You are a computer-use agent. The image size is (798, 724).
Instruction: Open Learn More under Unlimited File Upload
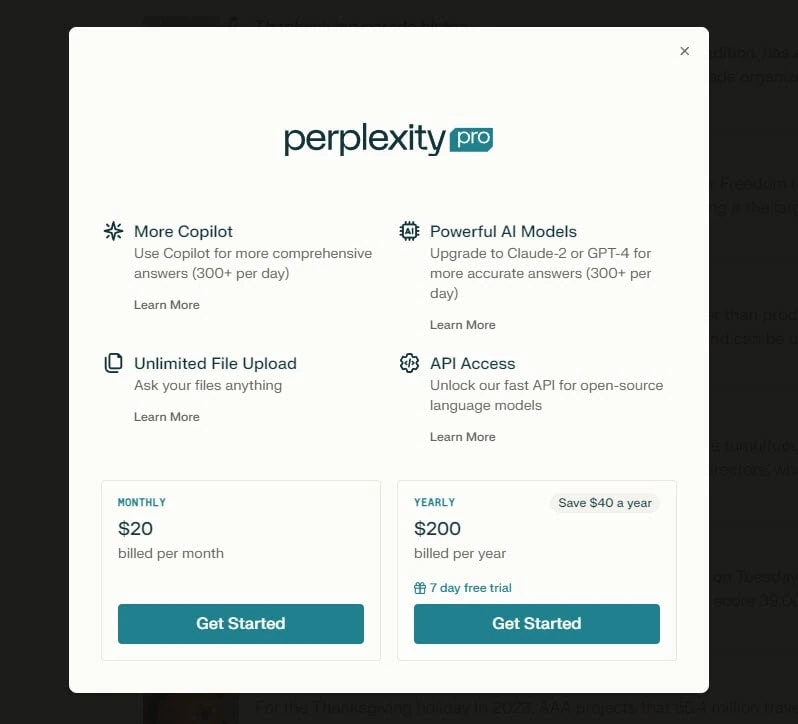coord(166,417)
